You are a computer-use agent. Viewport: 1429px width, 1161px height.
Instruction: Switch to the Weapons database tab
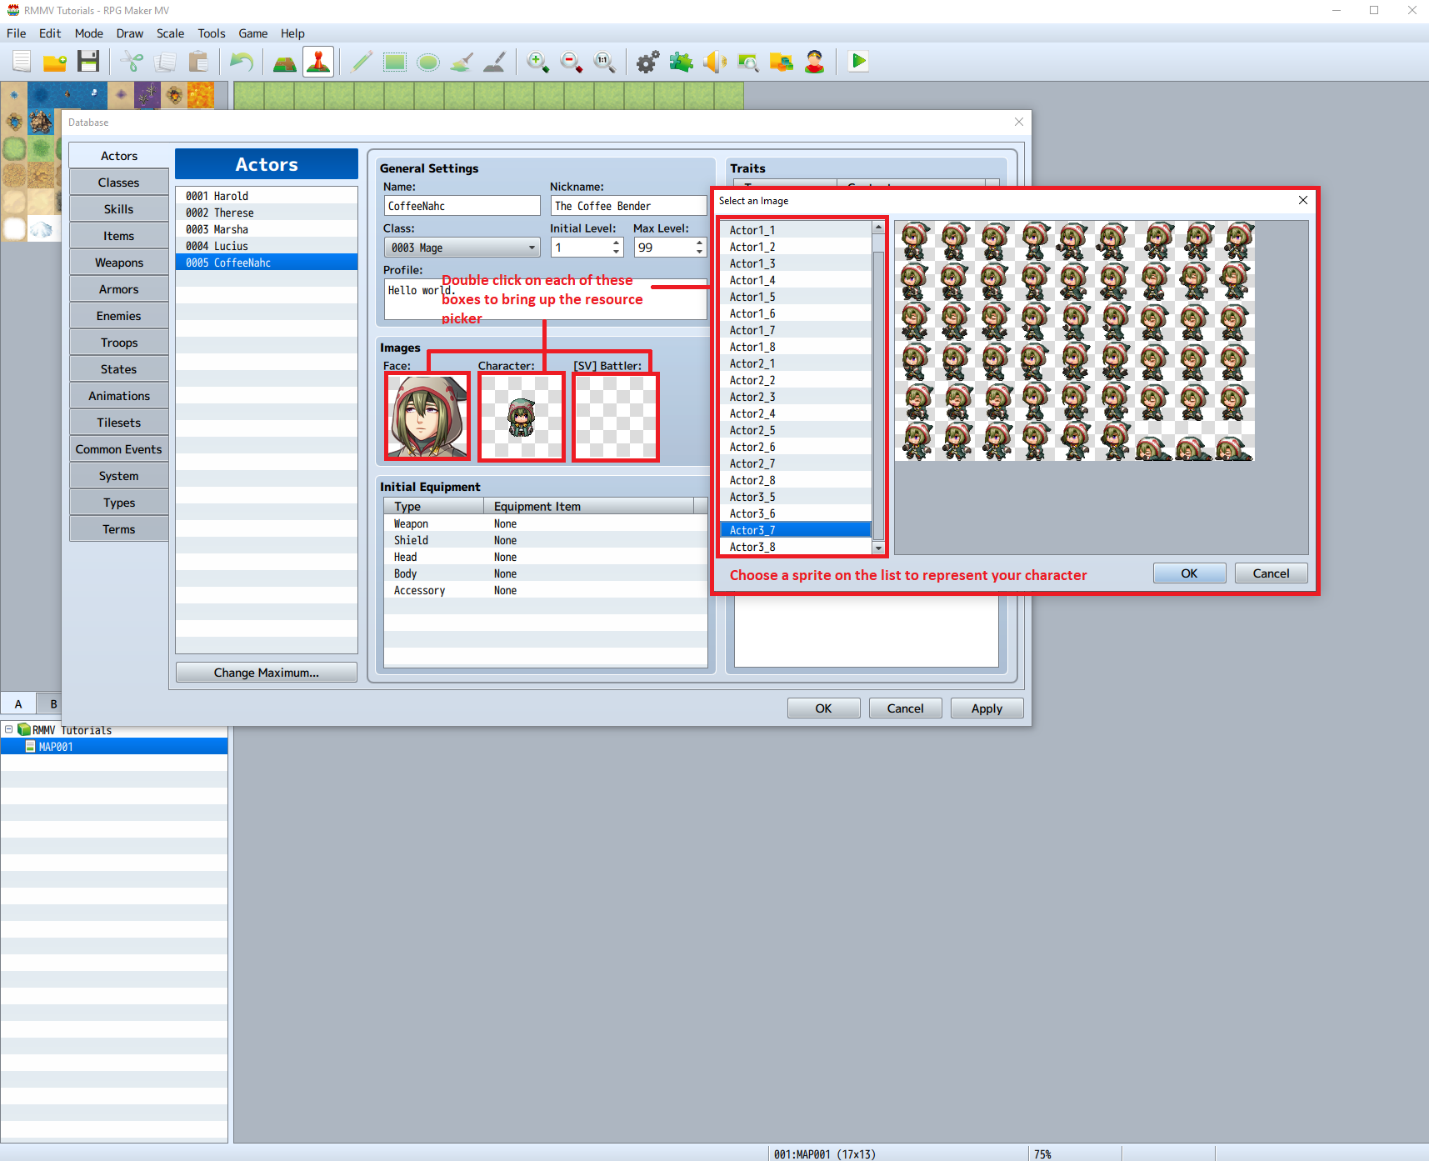tap(119, 263)
